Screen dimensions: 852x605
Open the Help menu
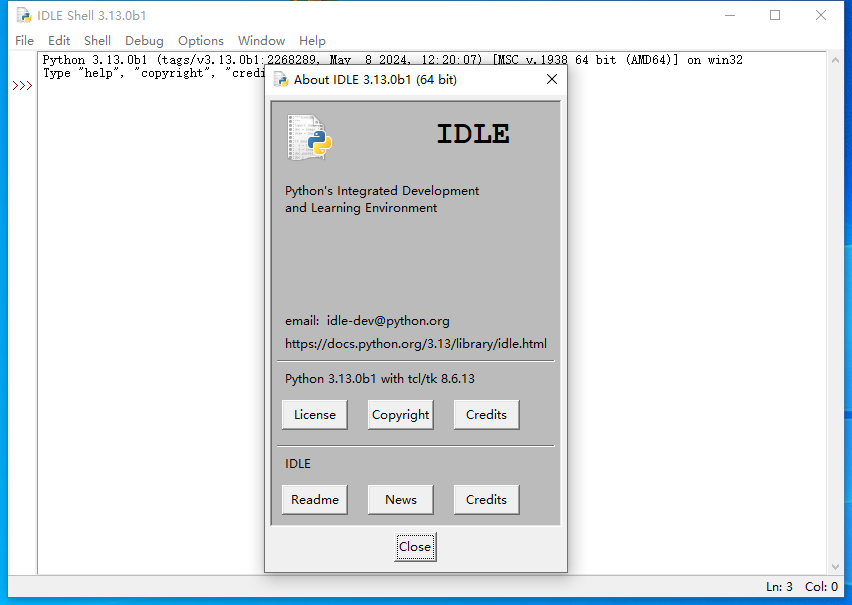coord(312,41)
